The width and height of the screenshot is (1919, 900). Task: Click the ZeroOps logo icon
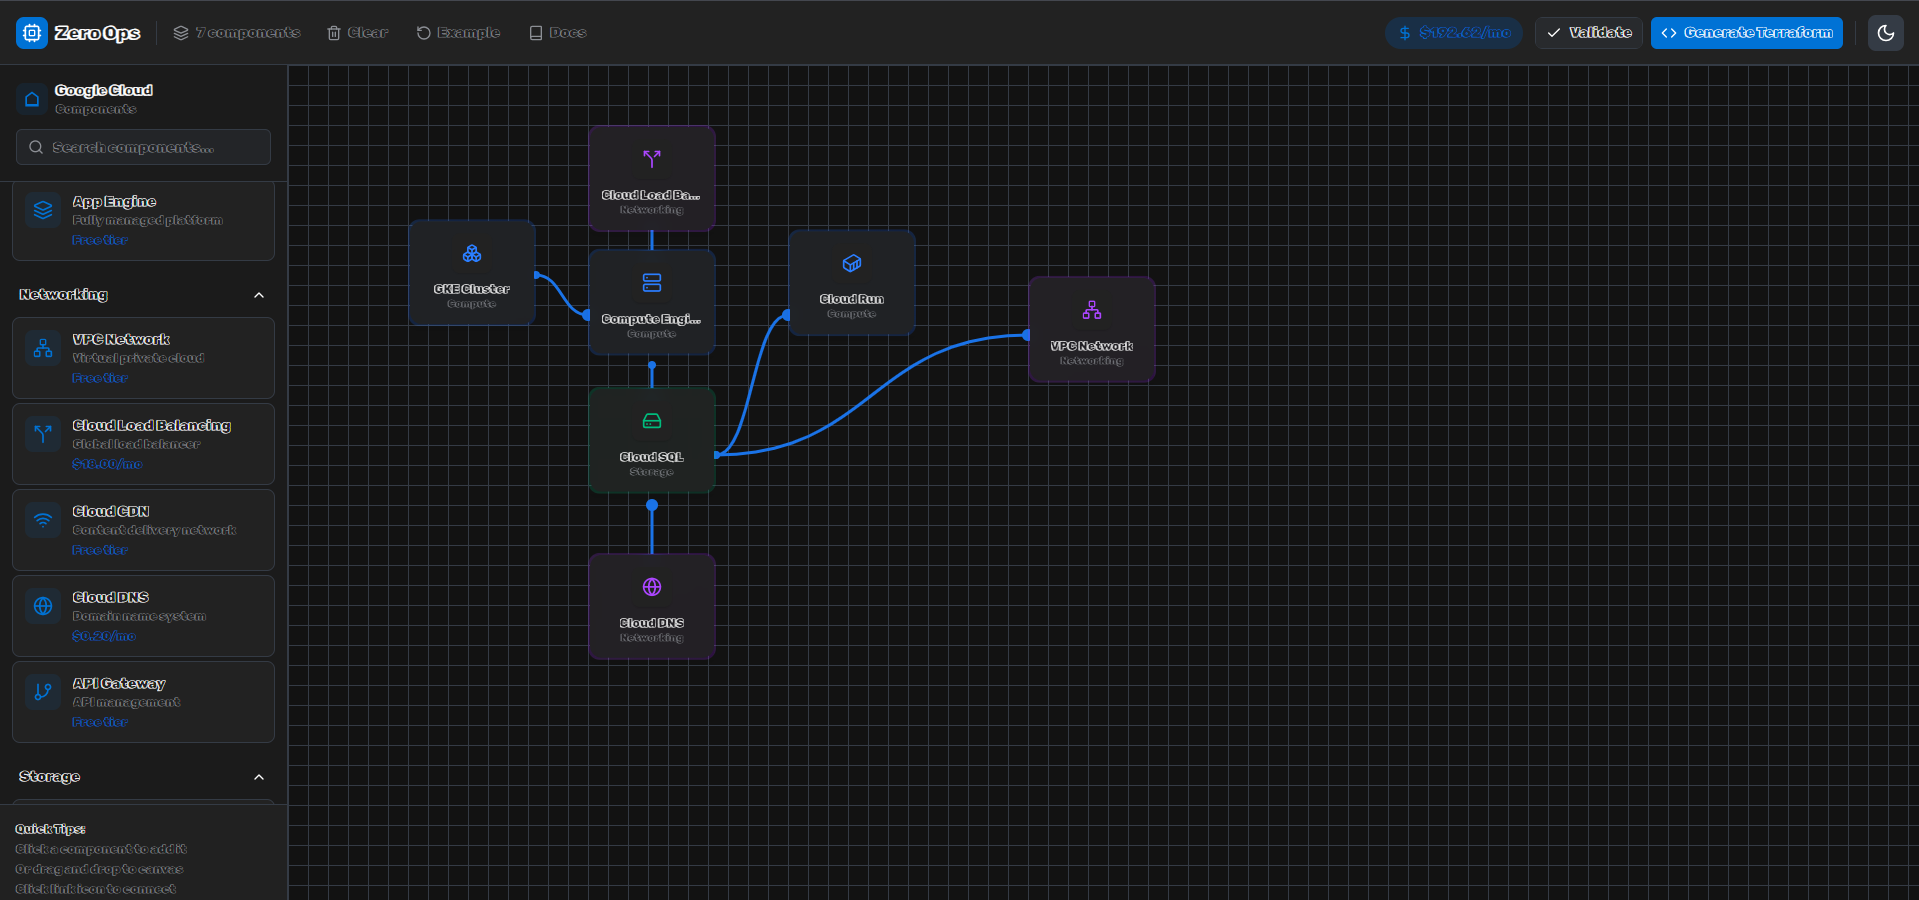coord(32,33)
